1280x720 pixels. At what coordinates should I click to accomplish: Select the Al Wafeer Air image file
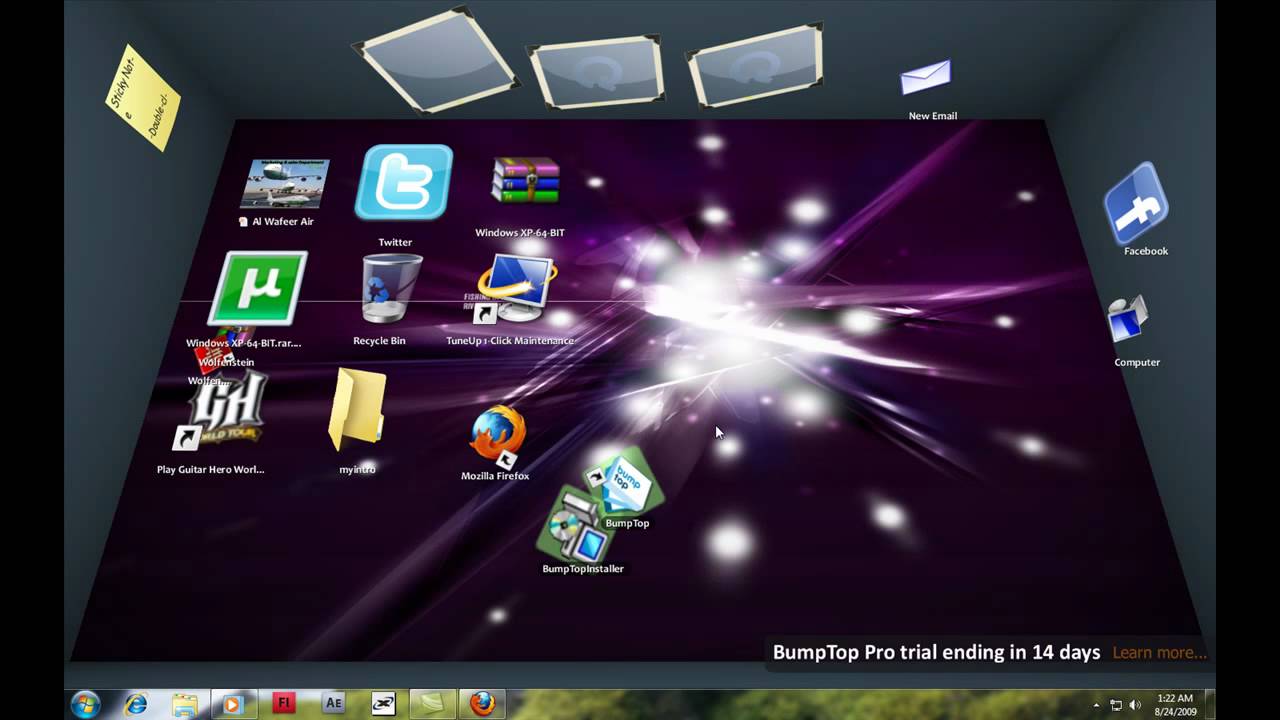click(284, 184)
